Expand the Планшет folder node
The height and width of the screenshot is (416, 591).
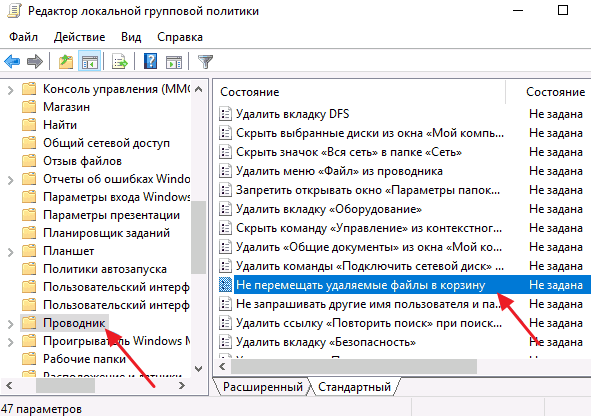click(x=11, y=252)
